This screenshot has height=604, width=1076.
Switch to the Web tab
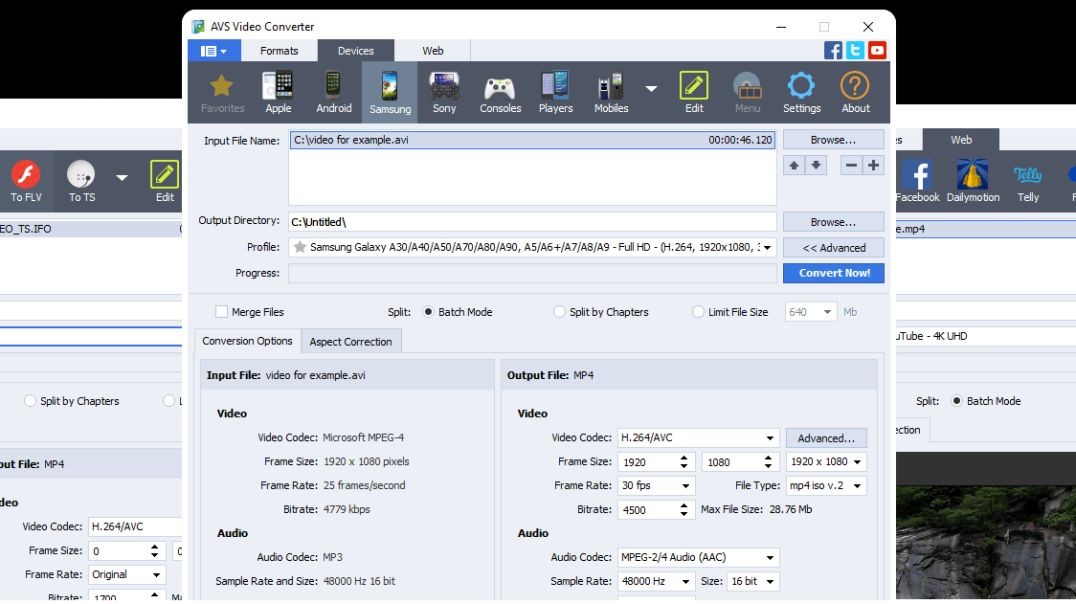pos(432,51)
